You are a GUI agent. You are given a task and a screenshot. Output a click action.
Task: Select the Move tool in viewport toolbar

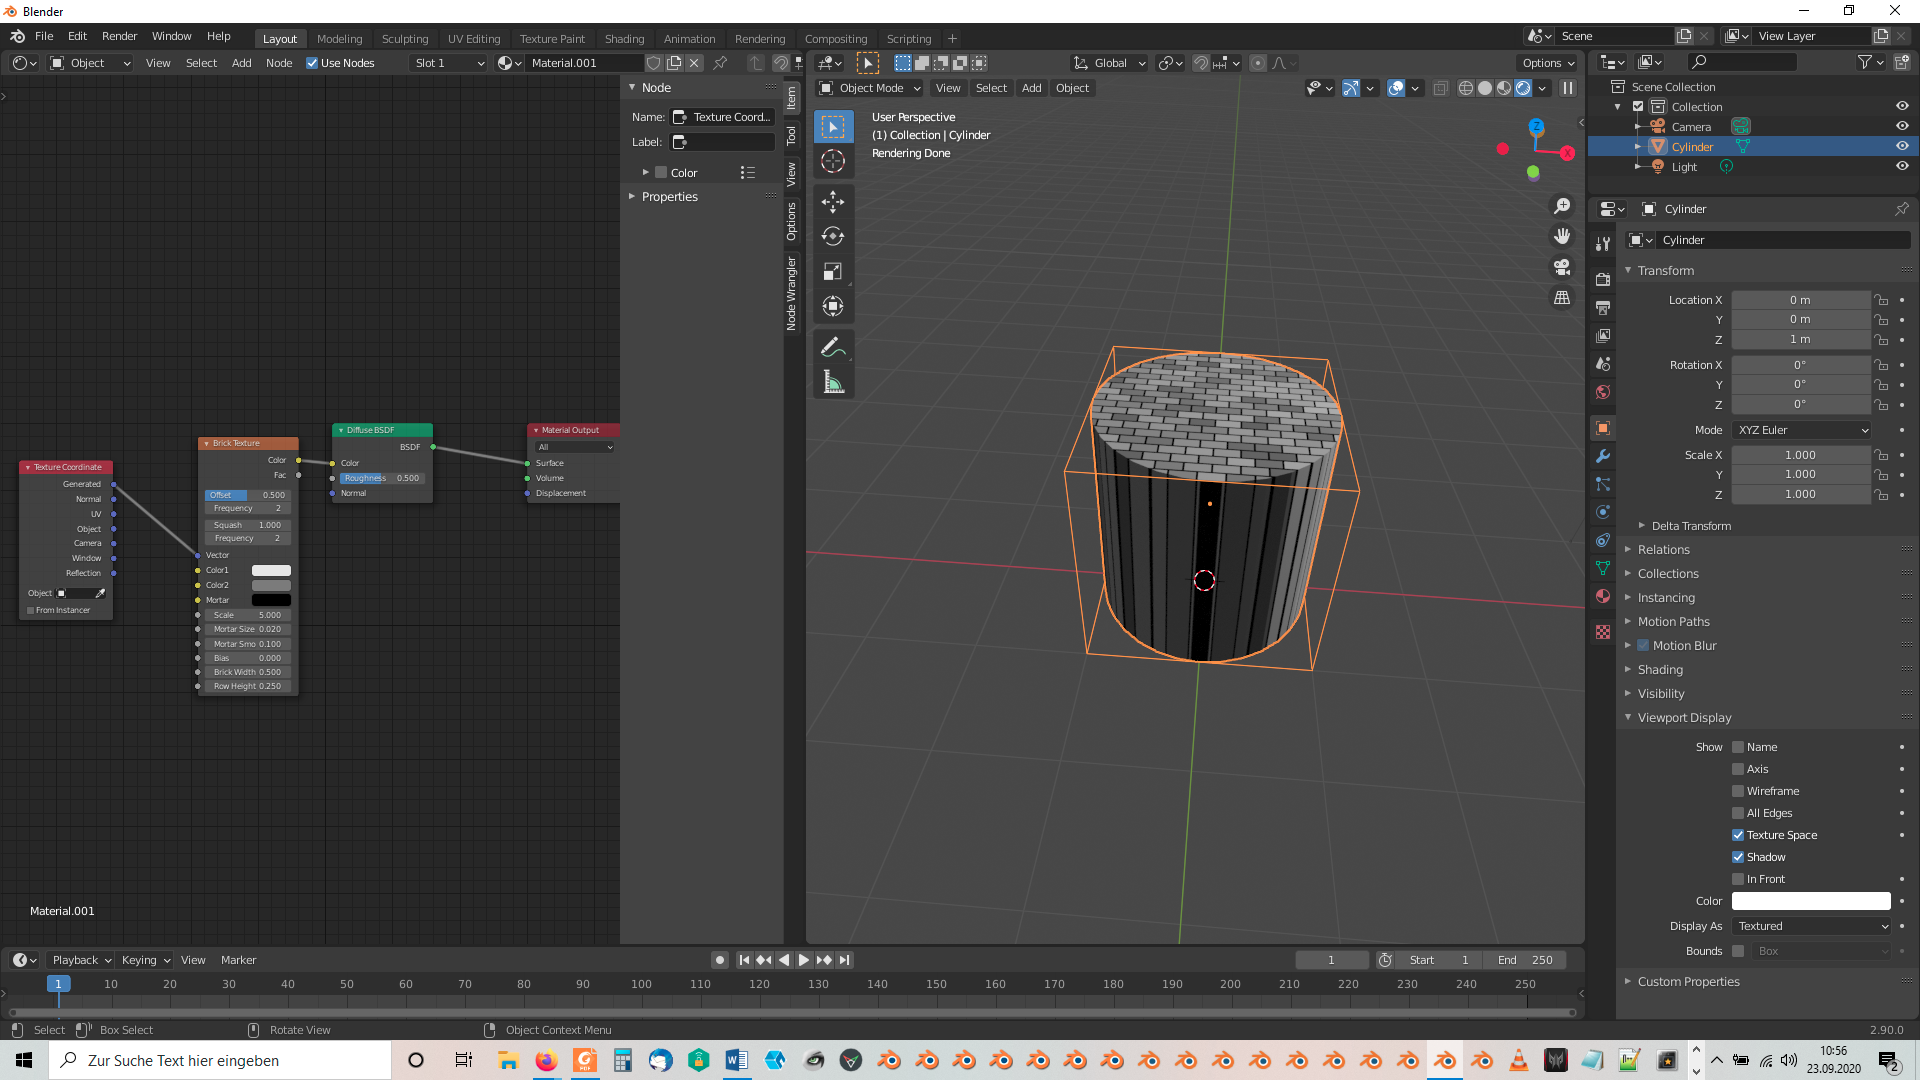[833, 202]
